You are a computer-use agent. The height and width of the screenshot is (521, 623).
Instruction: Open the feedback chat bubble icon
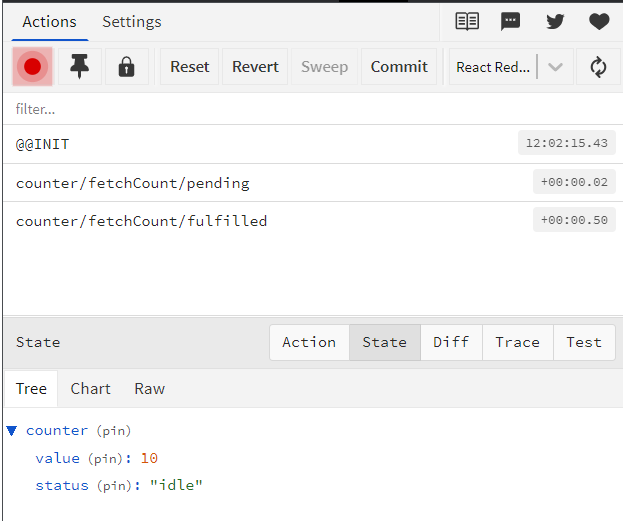pos(511,21)
